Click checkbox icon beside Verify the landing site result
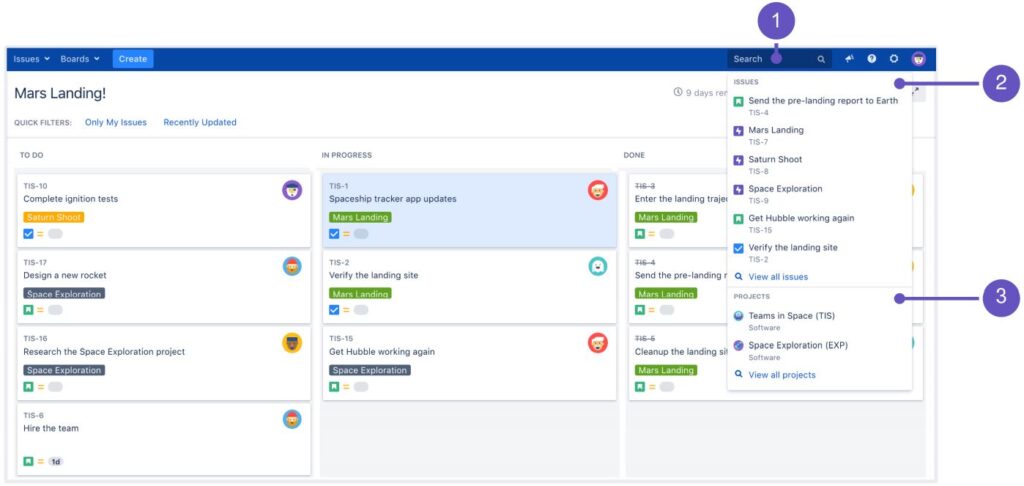Viewport: 1024px width, 486px height. point(739,248)
